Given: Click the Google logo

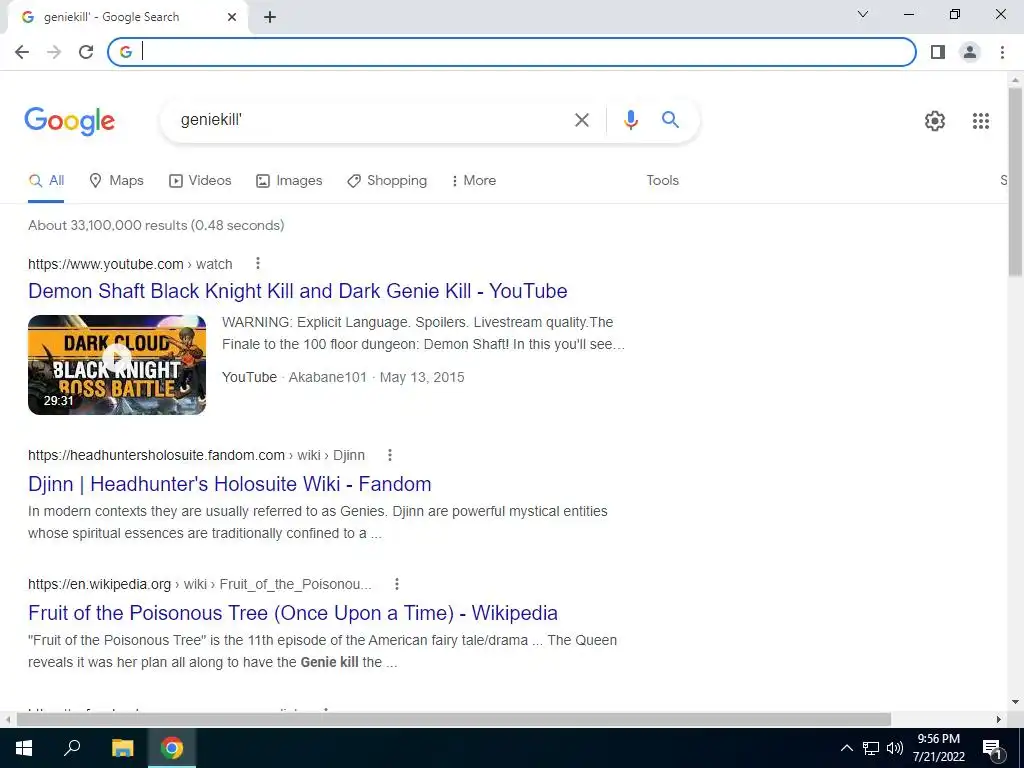Looking at the screenshot, I should coord(70,121).
